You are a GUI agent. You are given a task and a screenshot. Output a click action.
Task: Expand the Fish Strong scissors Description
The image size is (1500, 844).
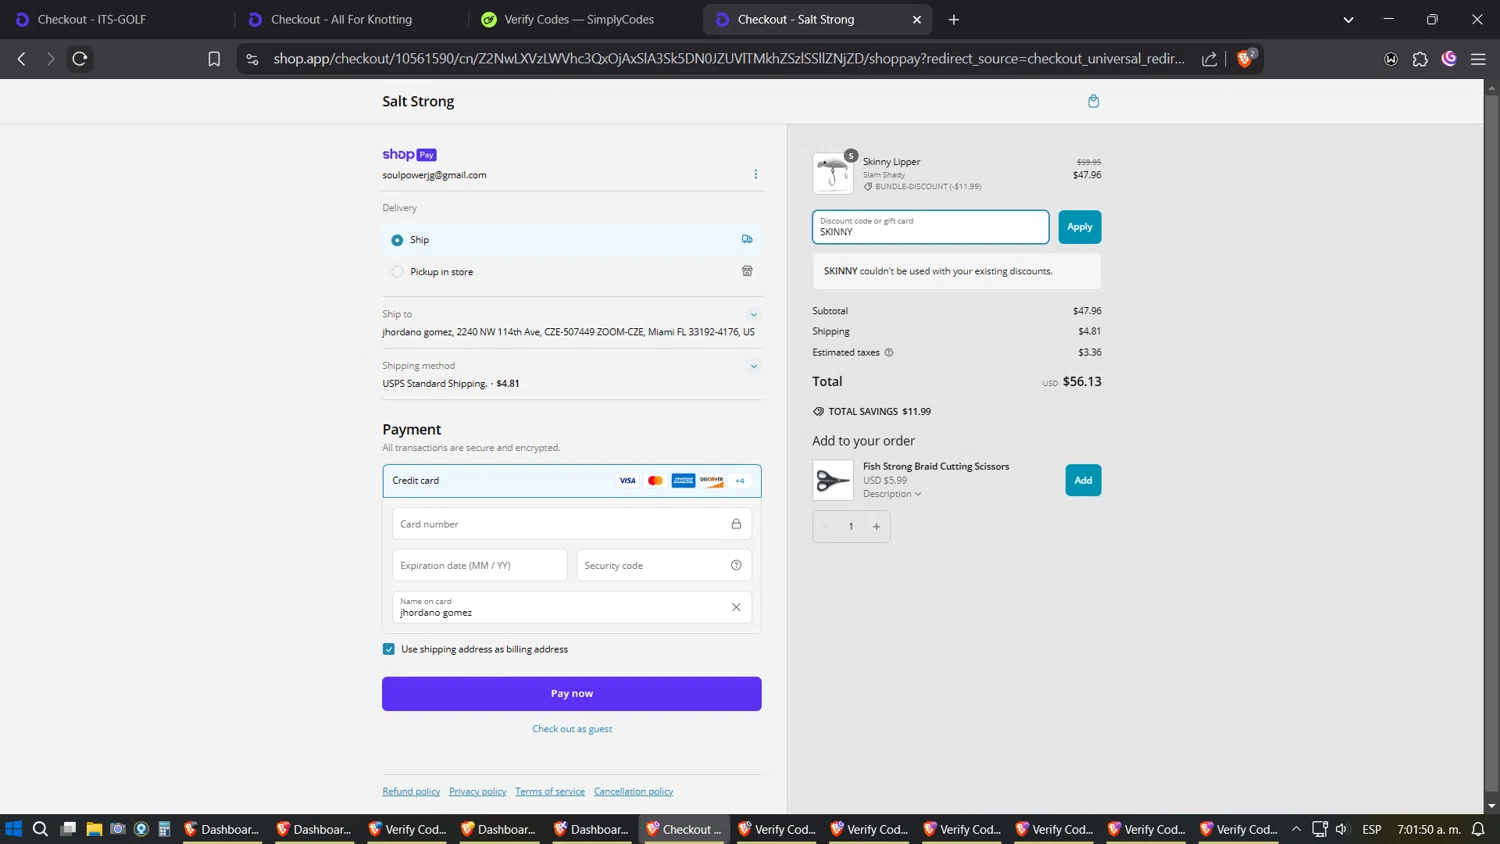coord(892,494)
